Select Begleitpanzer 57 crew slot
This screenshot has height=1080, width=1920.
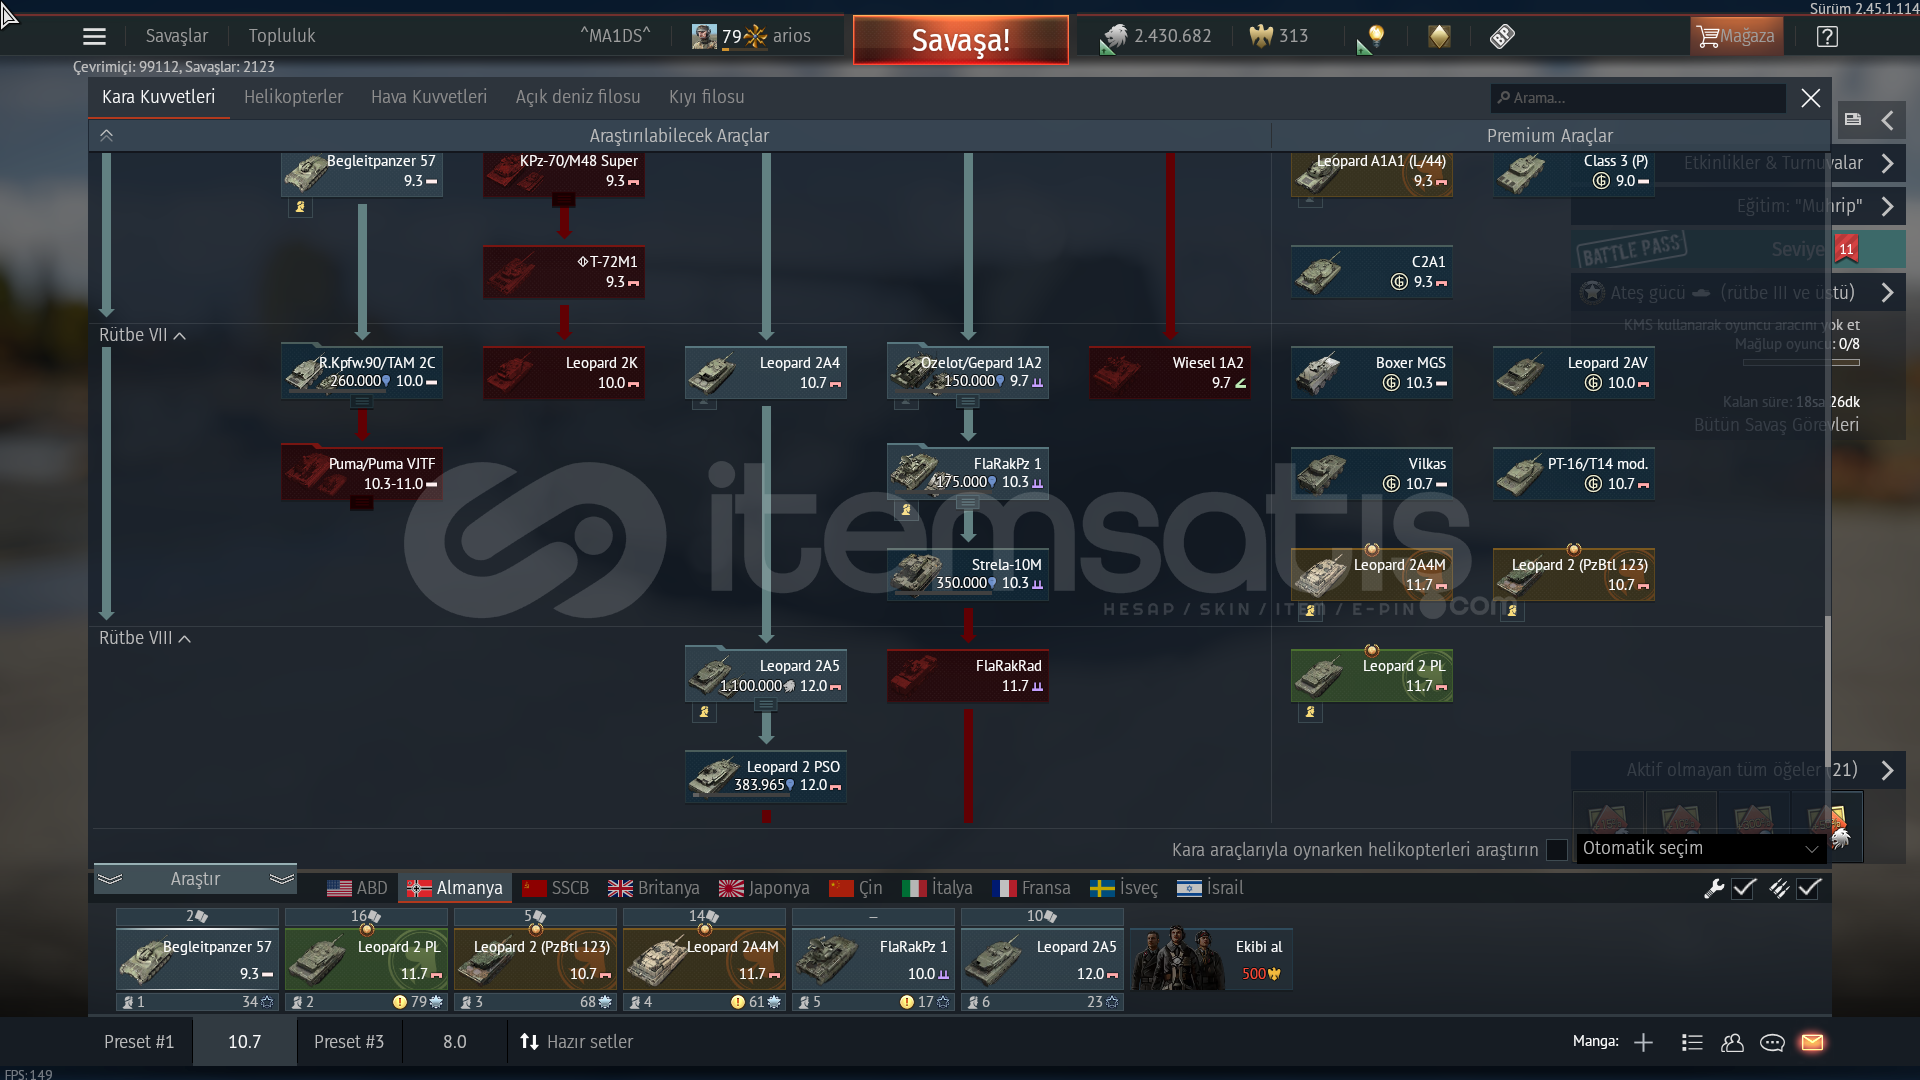(197, 960)
